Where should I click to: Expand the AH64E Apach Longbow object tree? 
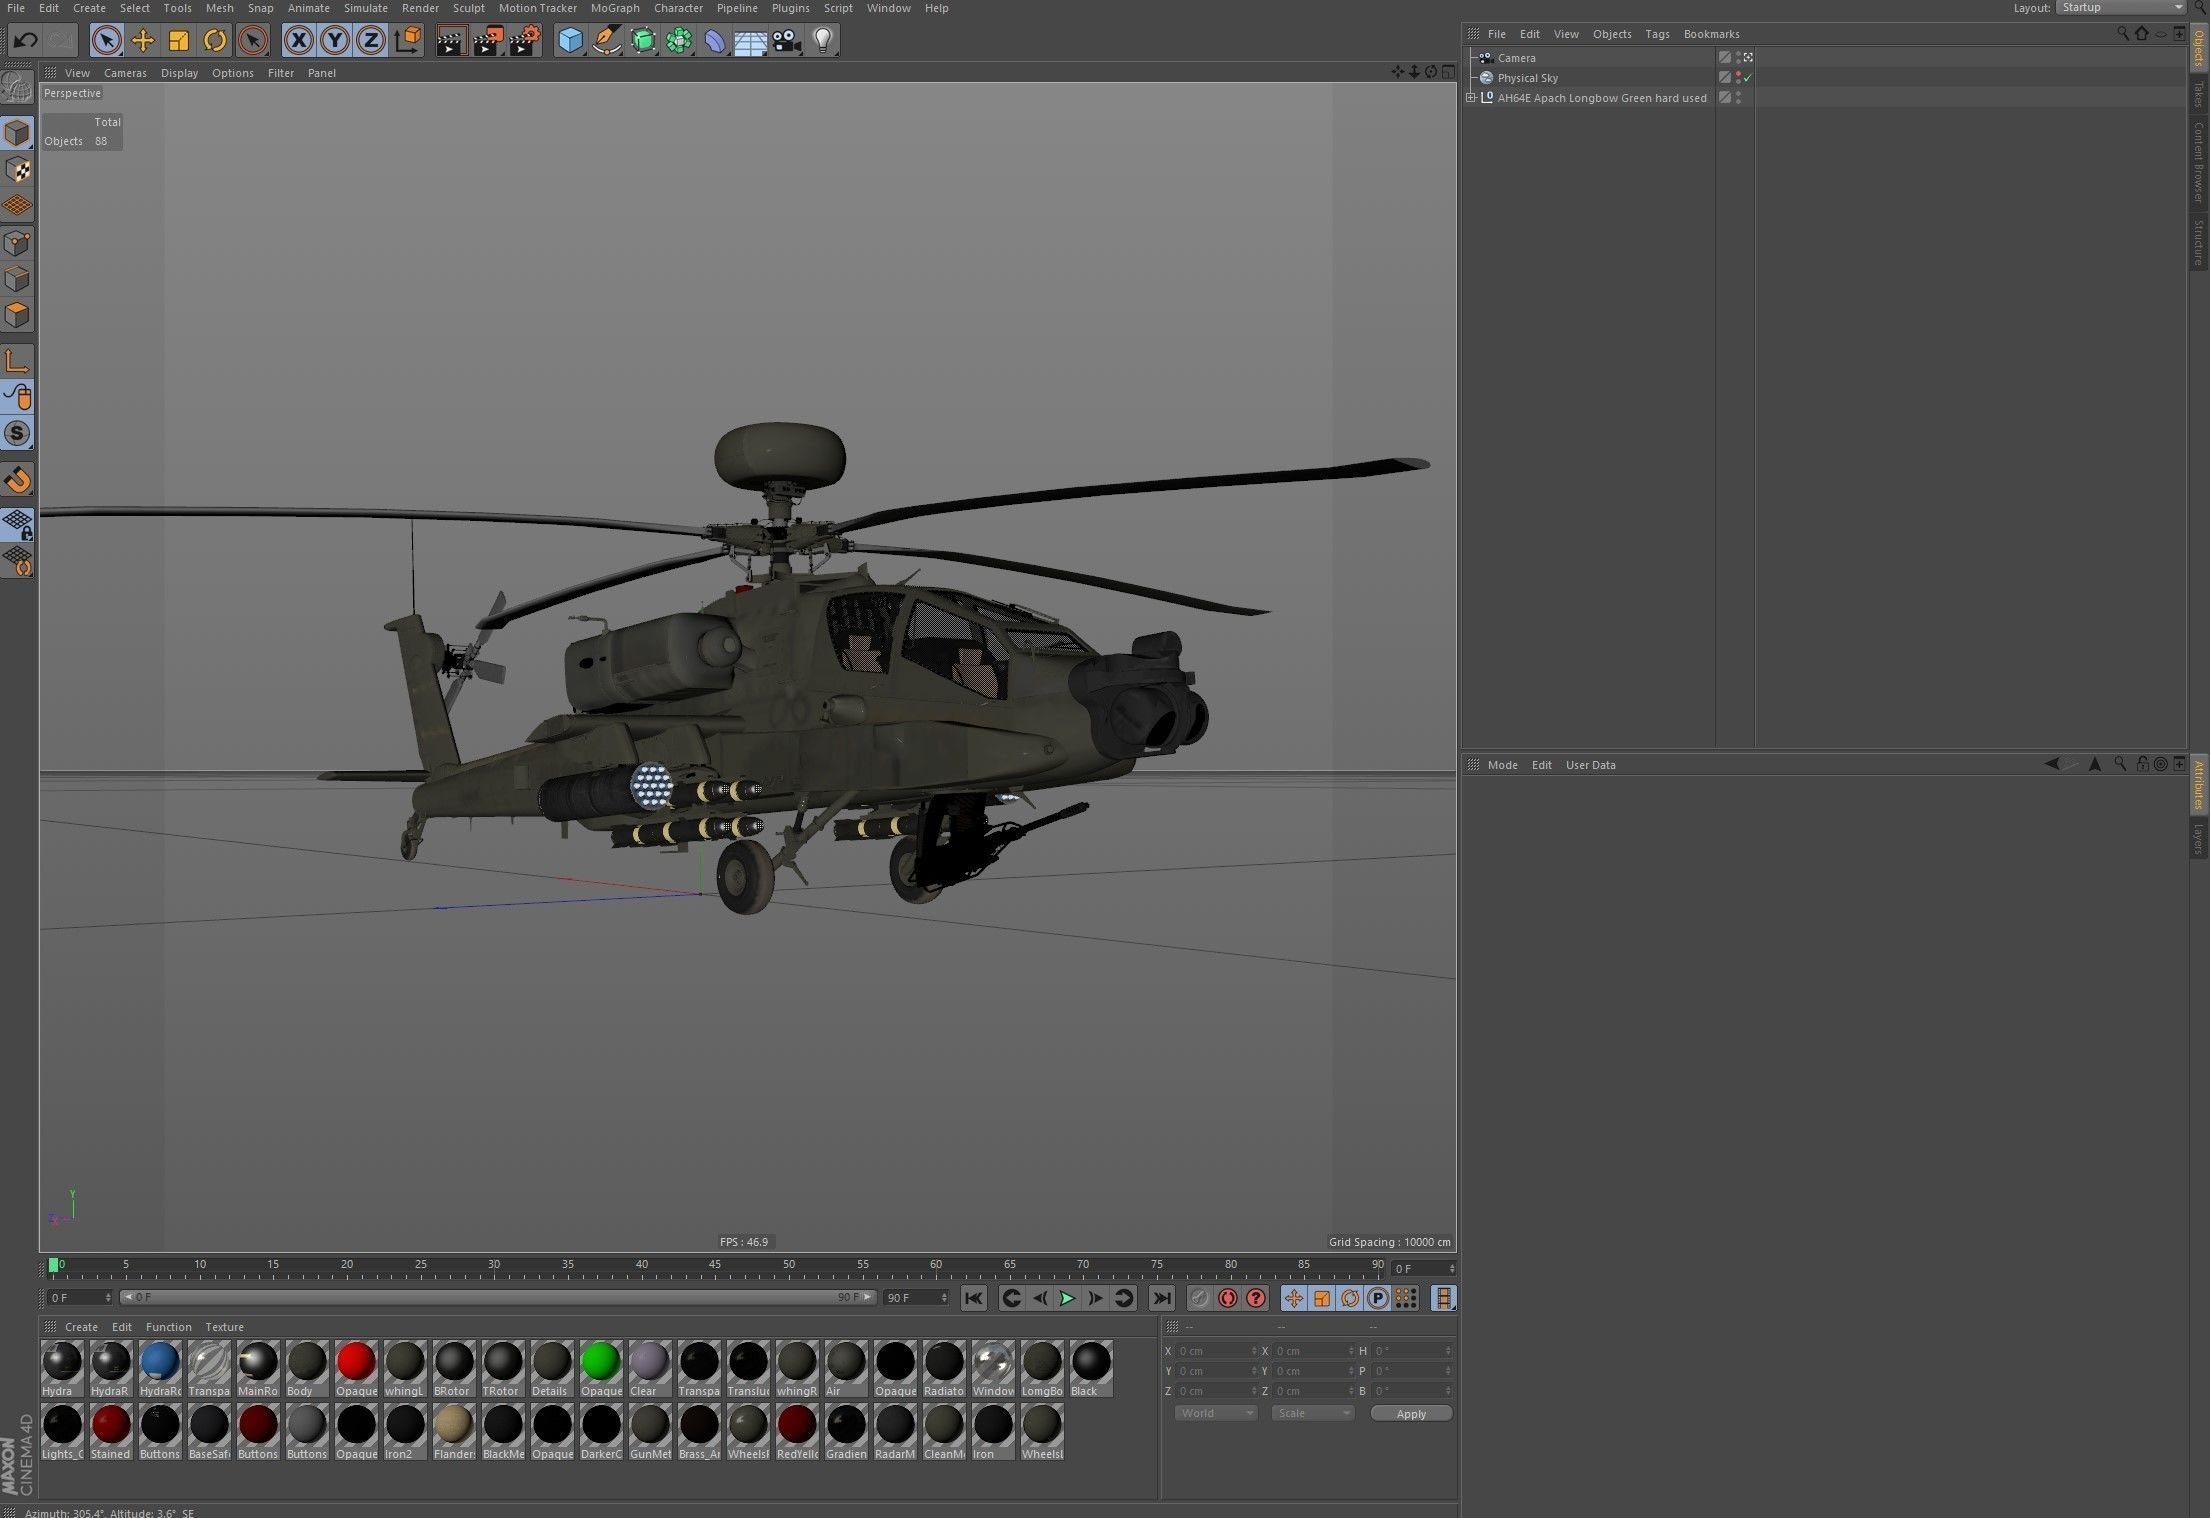(x=1471, y=98)
